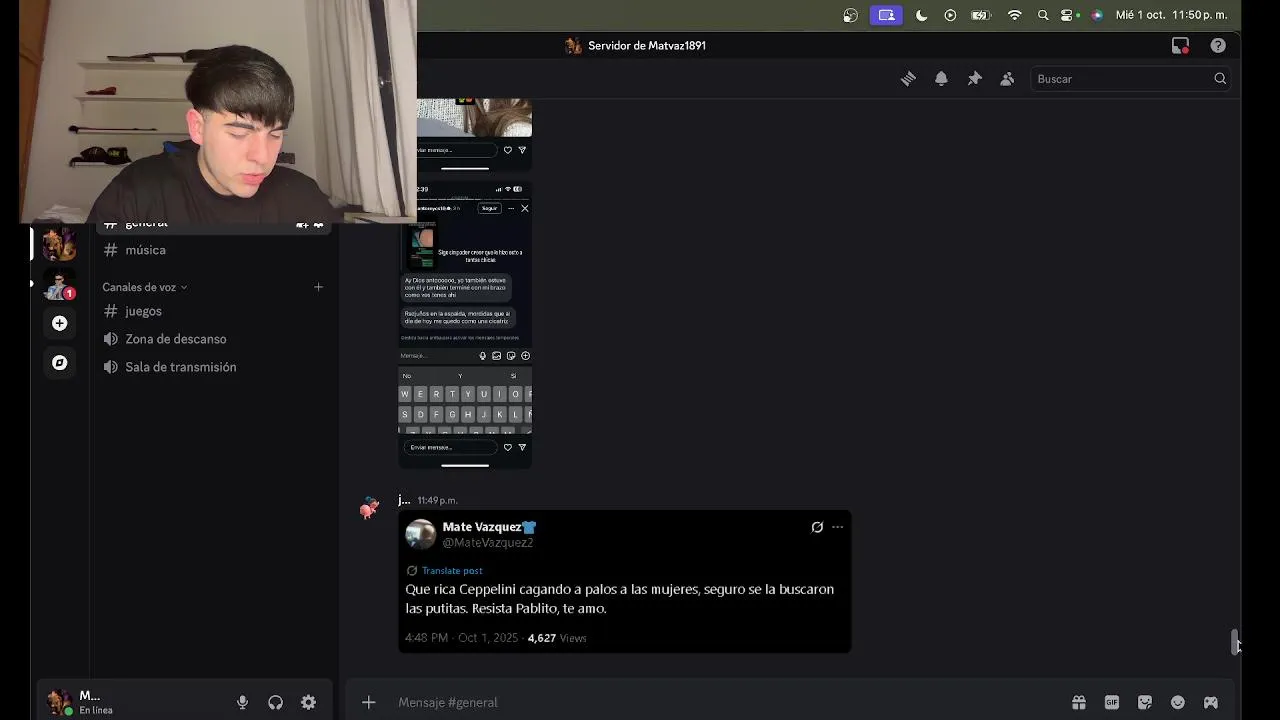The image size is (1280, 720).
Task: Open the emoji picker
Action: point(1178,702)
